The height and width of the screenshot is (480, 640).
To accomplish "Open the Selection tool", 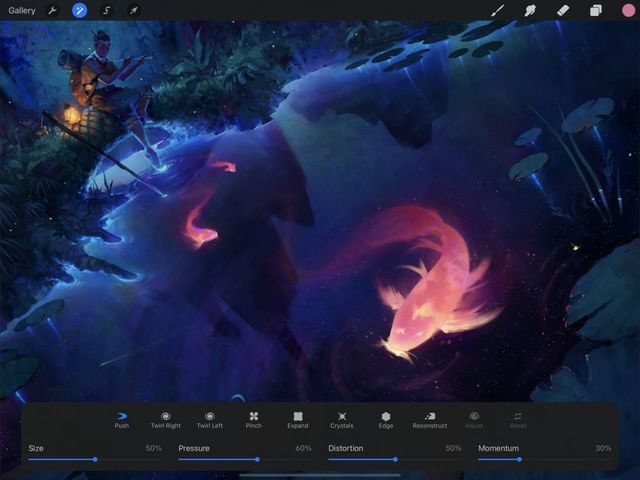I will tap(106, 11).
